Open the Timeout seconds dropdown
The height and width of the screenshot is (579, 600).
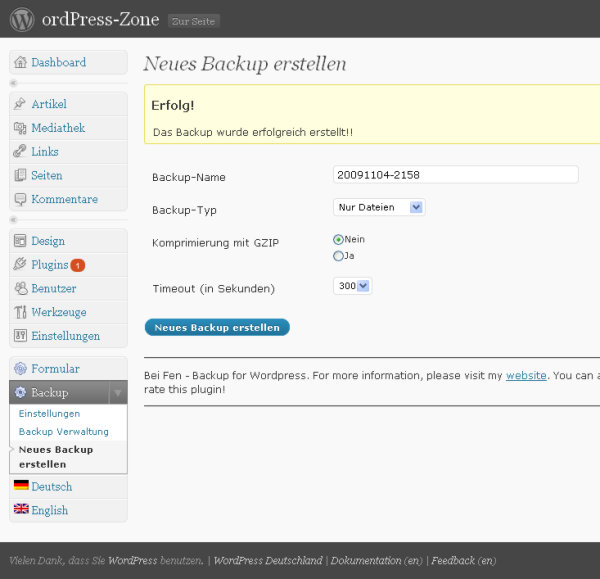352,286
